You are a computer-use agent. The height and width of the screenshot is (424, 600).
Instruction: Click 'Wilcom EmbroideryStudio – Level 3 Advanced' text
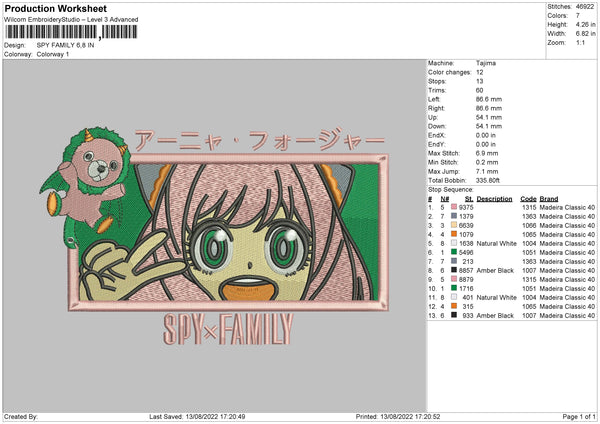coord(71,20)
